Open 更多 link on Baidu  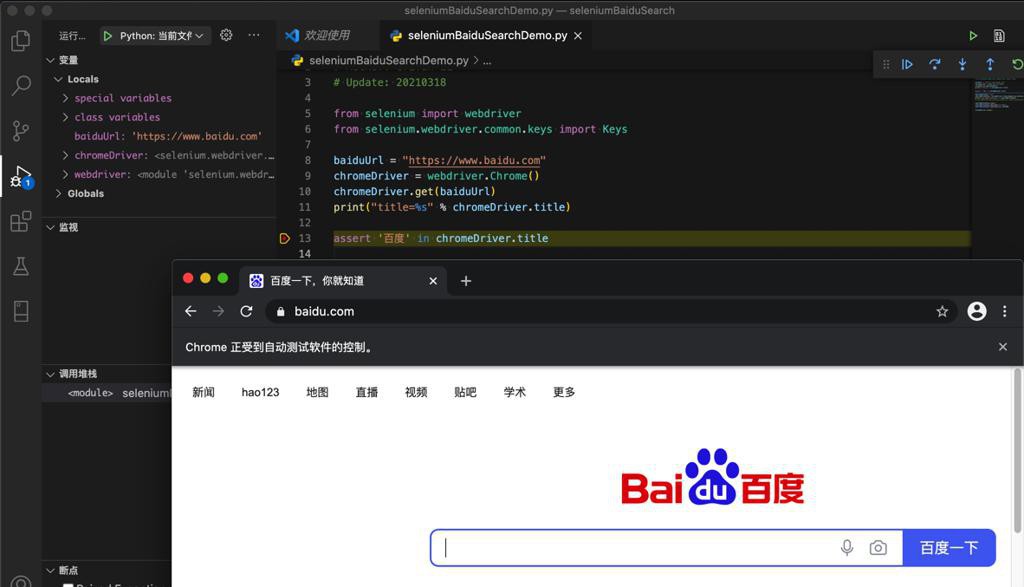point(564,392)
